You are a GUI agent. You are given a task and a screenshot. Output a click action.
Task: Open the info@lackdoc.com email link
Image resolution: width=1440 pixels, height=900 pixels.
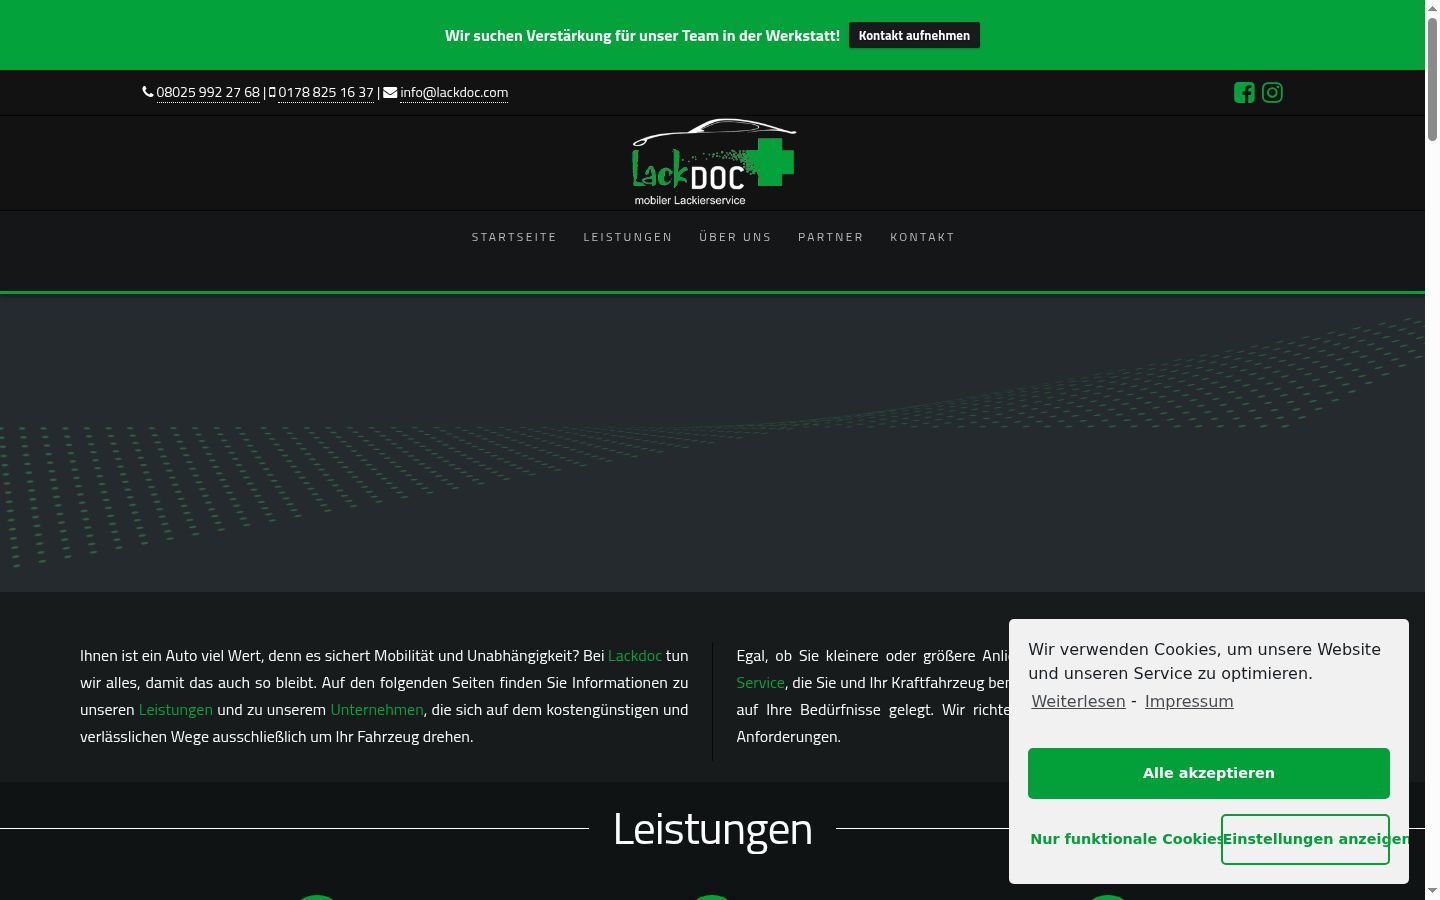[x=454, y=92]
